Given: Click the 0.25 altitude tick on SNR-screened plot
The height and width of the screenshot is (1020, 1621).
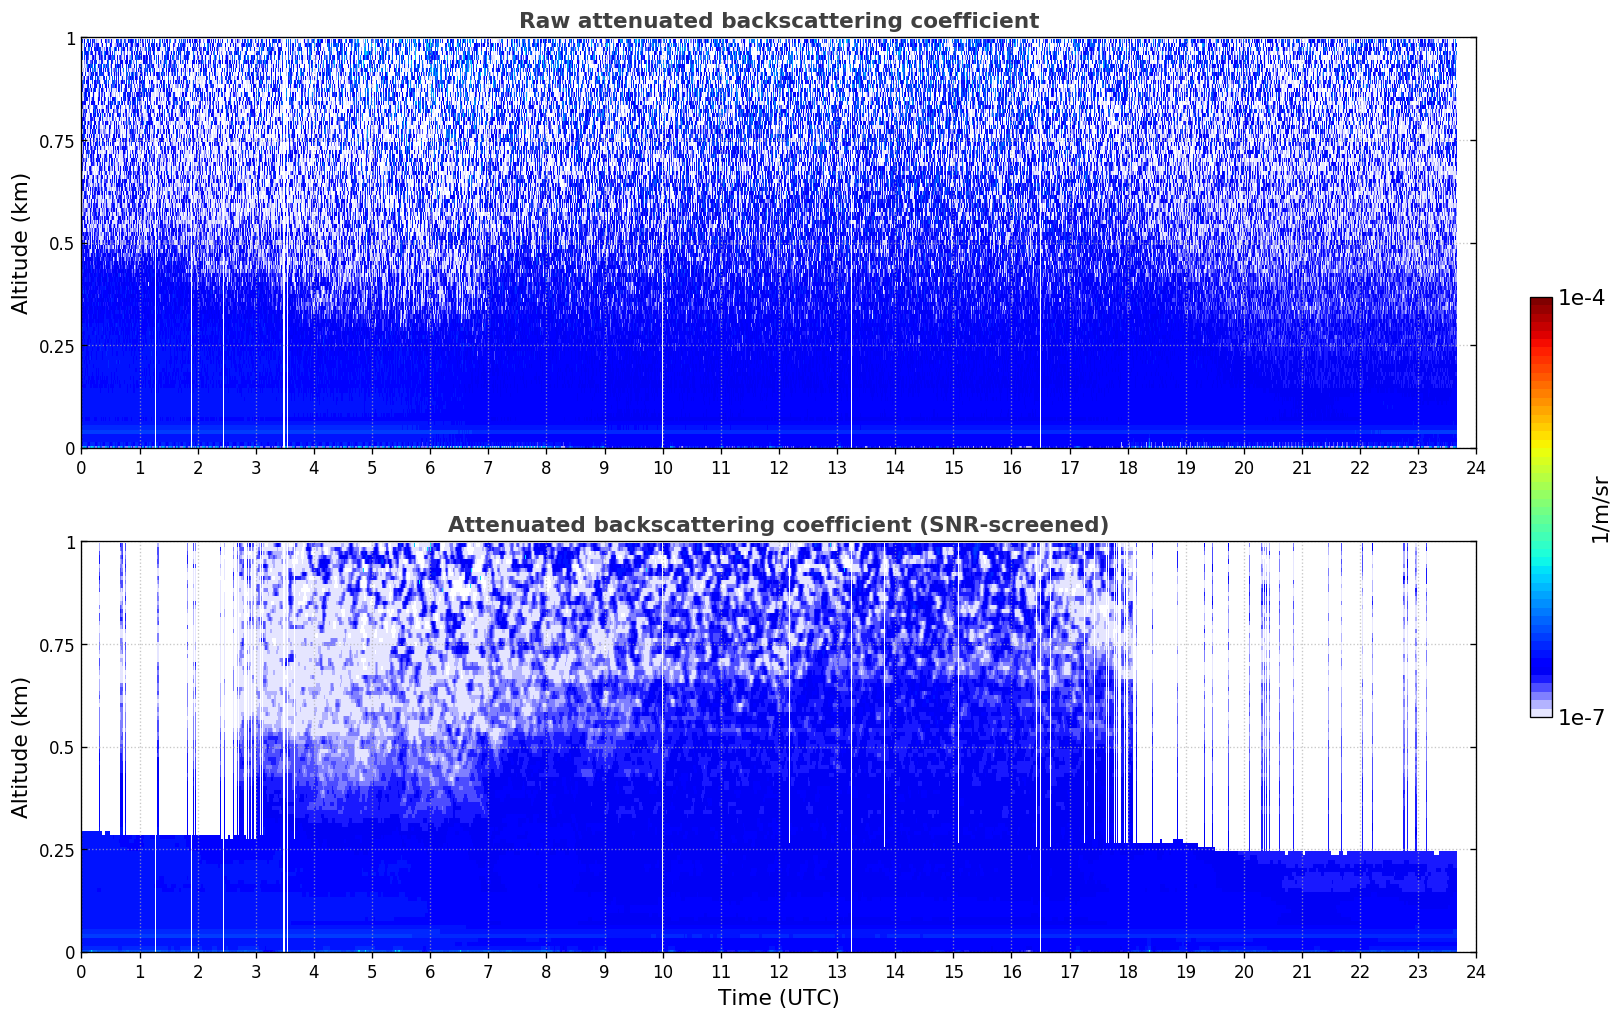Looking at the screenshot, I should (x=56, y=850).
